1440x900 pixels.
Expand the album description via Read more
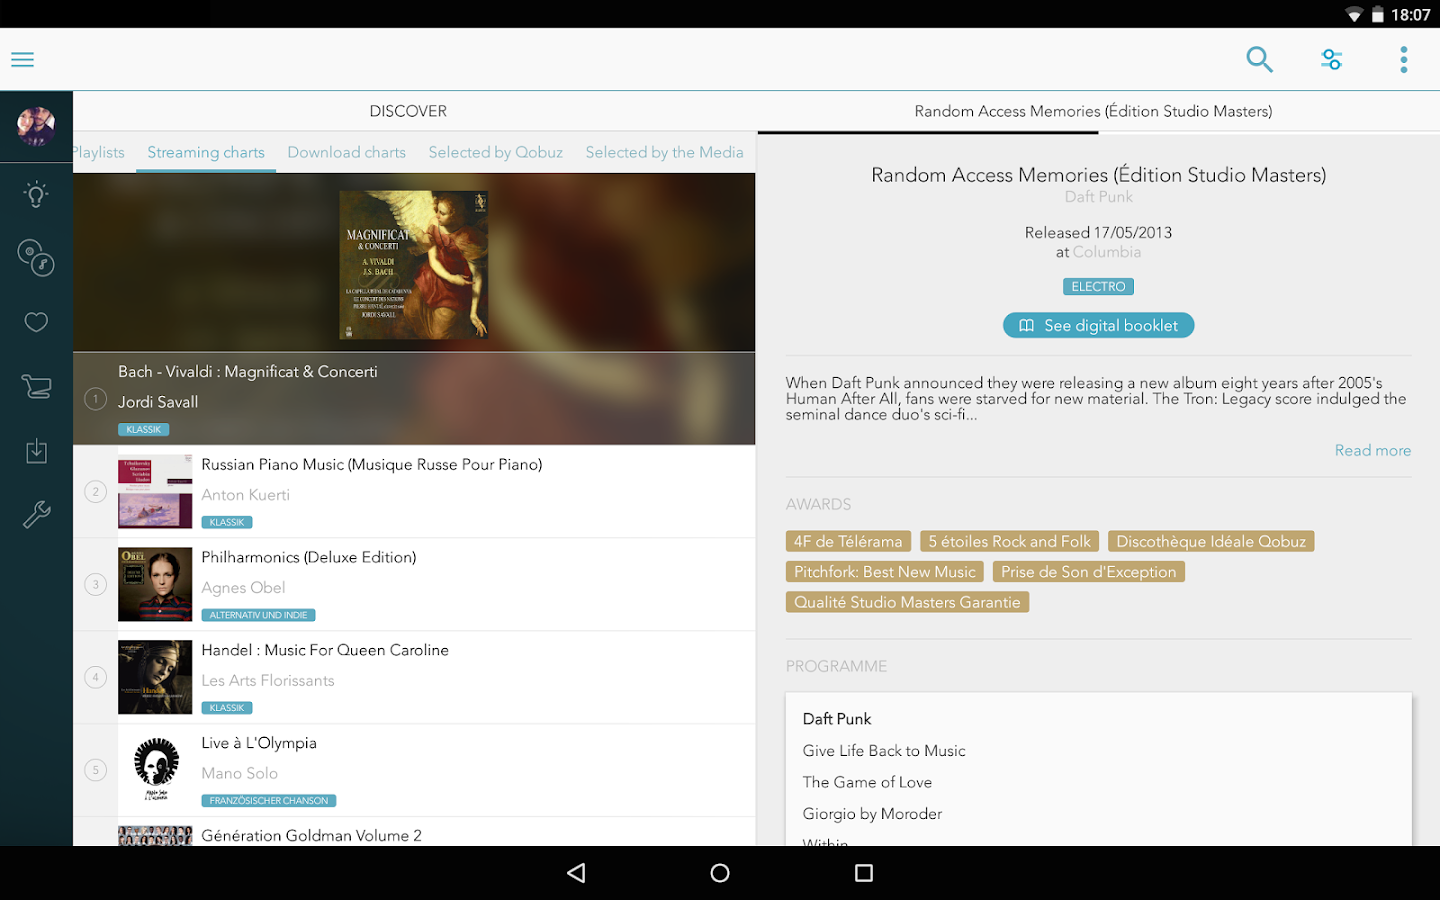coord(1372,450)
